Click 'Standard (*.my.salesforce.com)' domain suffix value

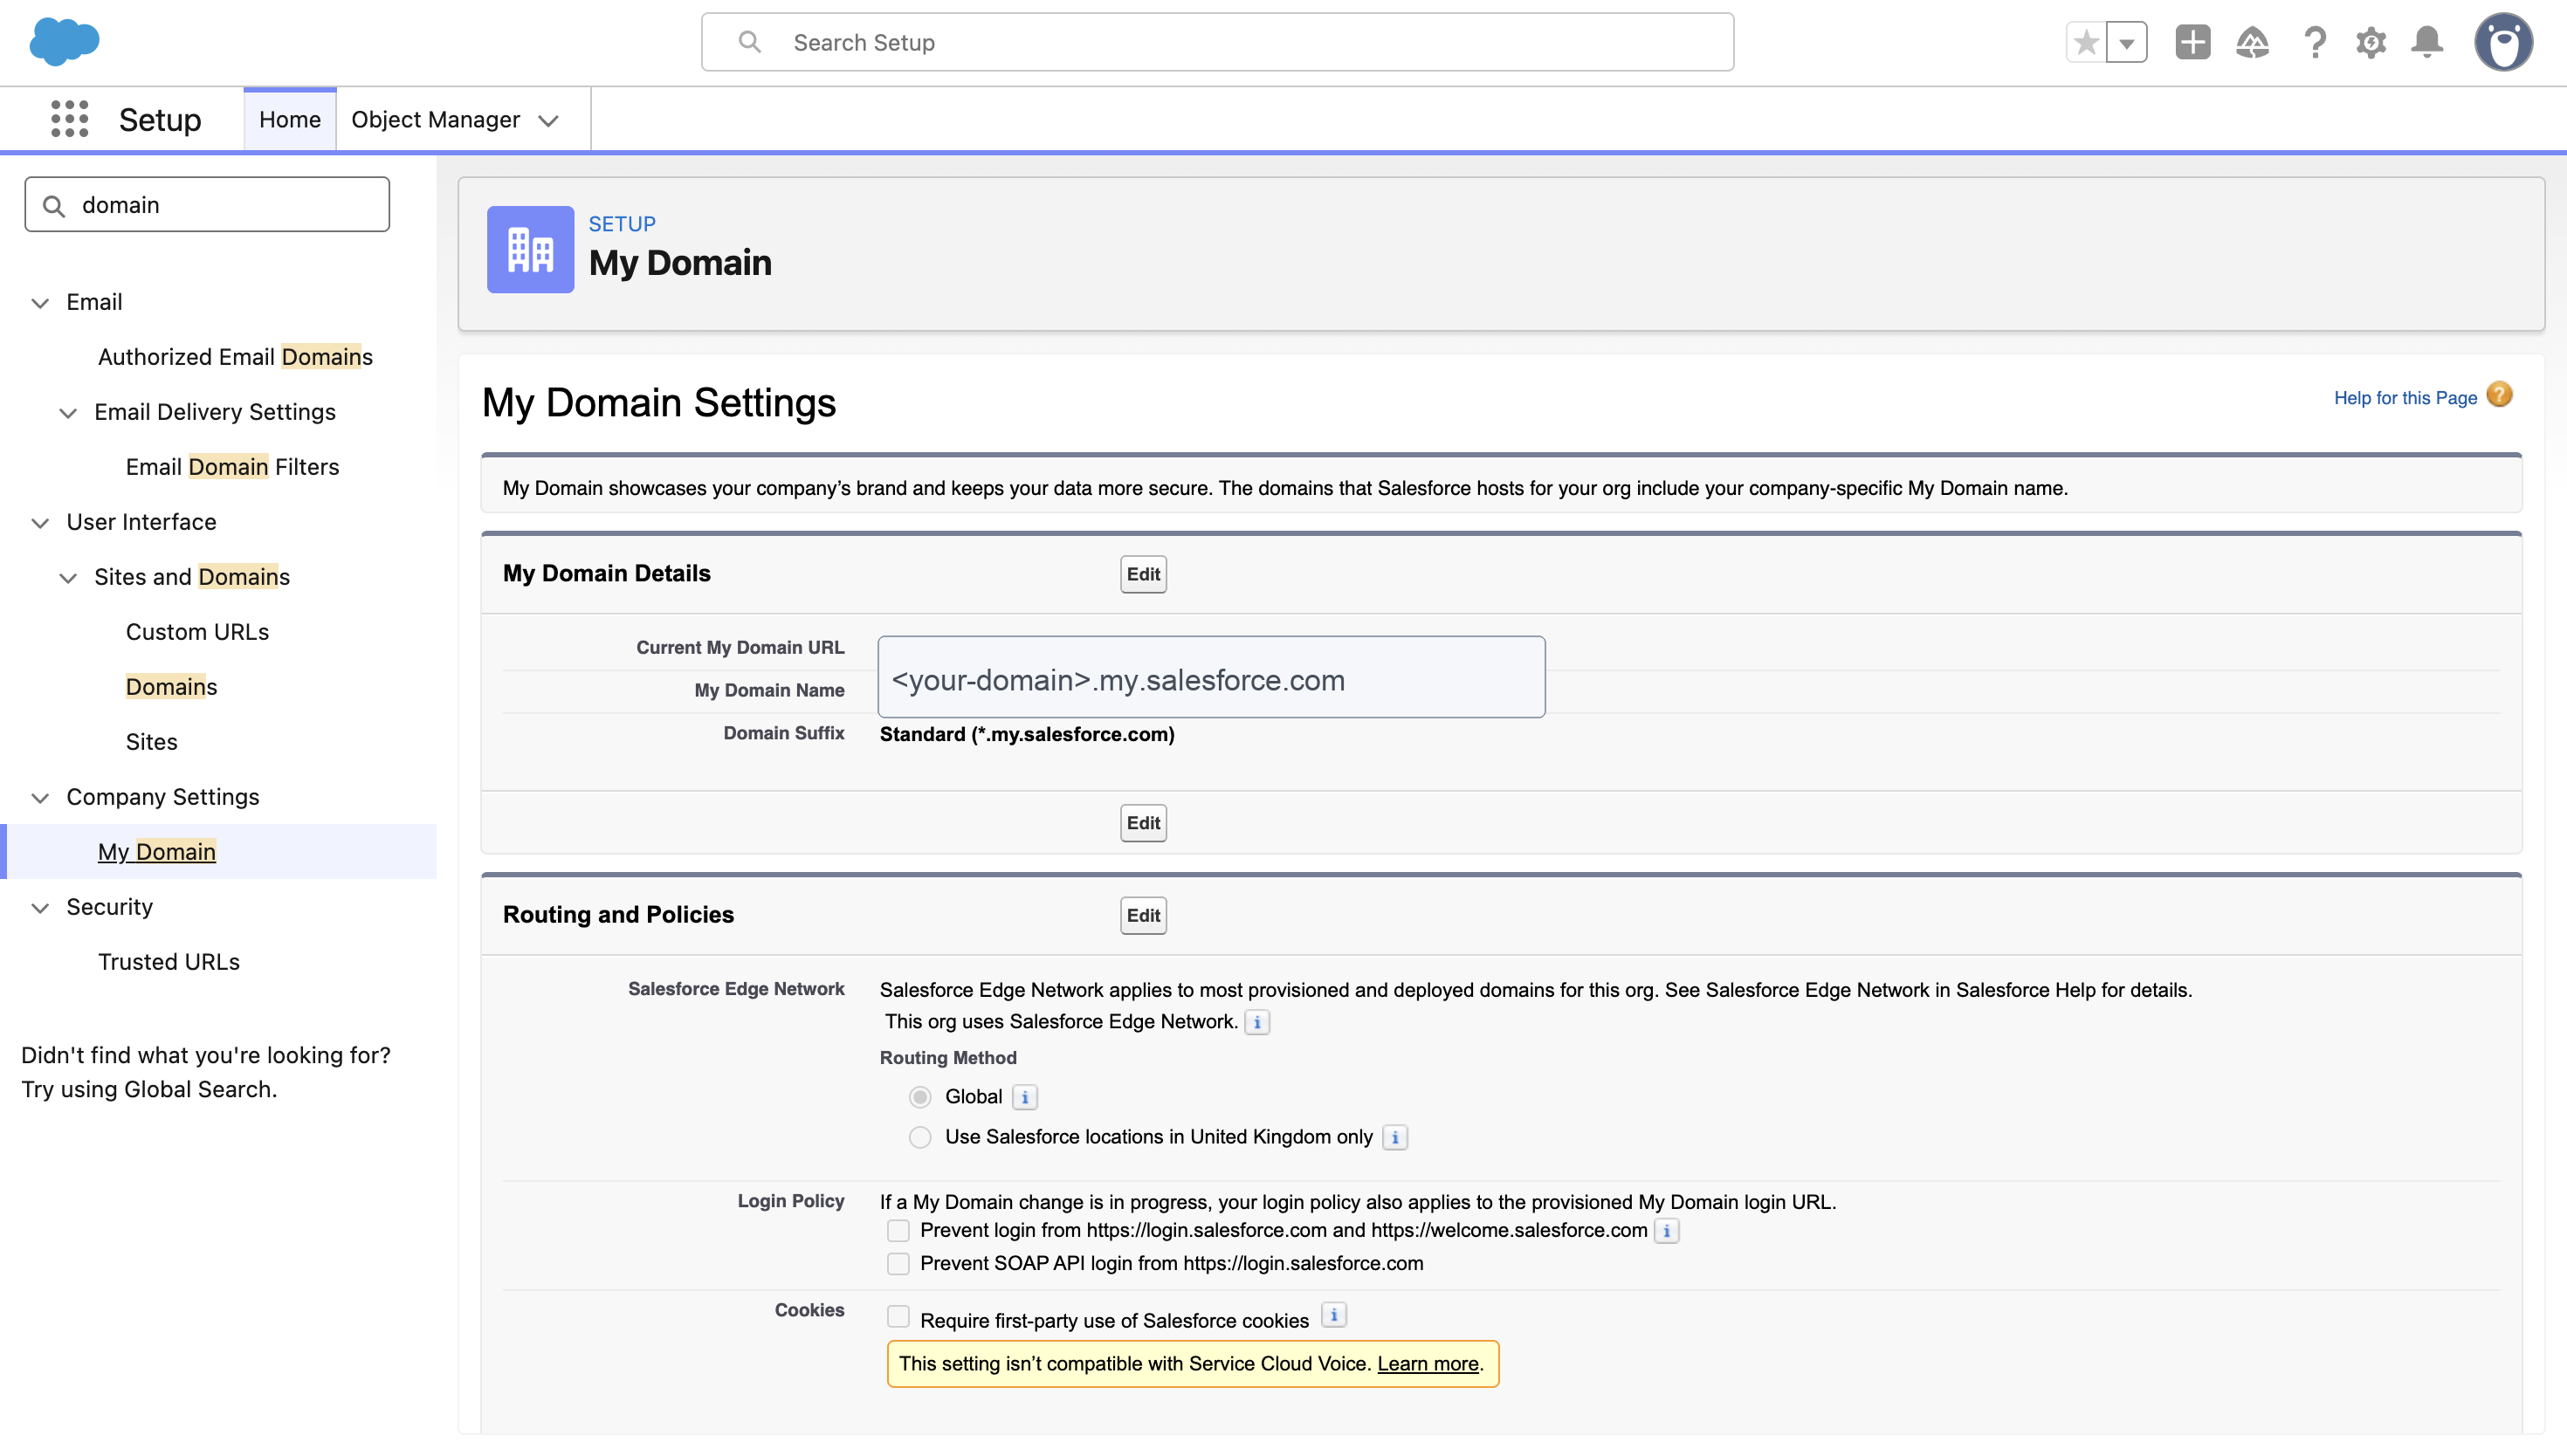pos(1027,734)
